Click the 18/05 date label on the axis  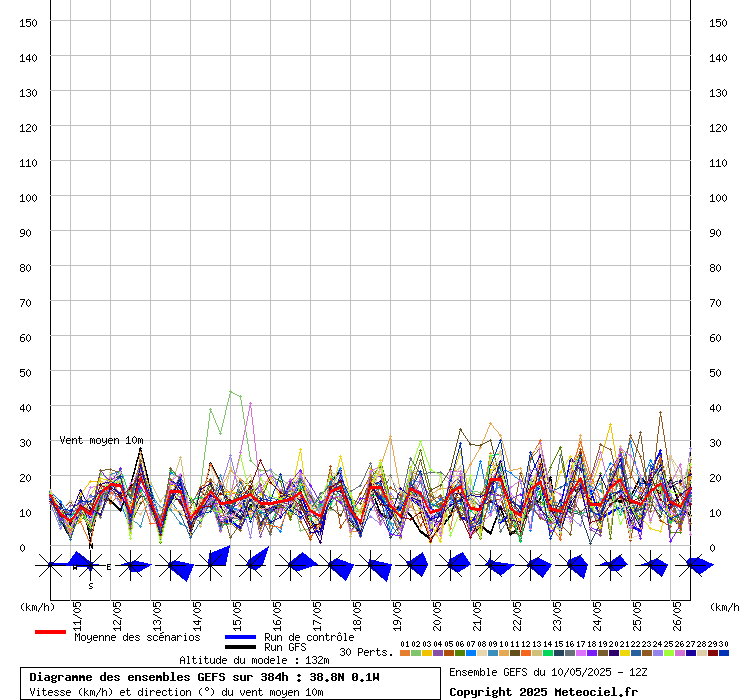click(x=357, y=616)
